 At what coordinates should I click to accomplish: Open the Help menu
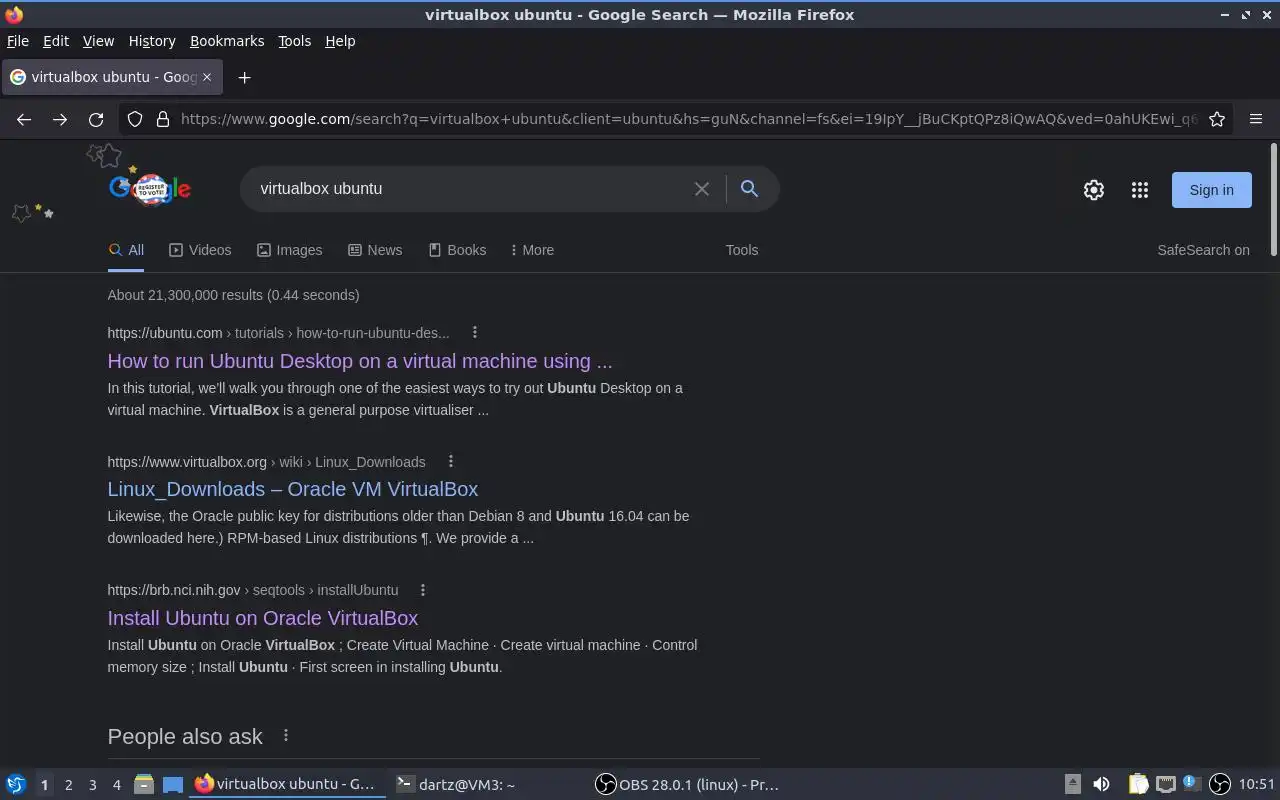point(340,41)
